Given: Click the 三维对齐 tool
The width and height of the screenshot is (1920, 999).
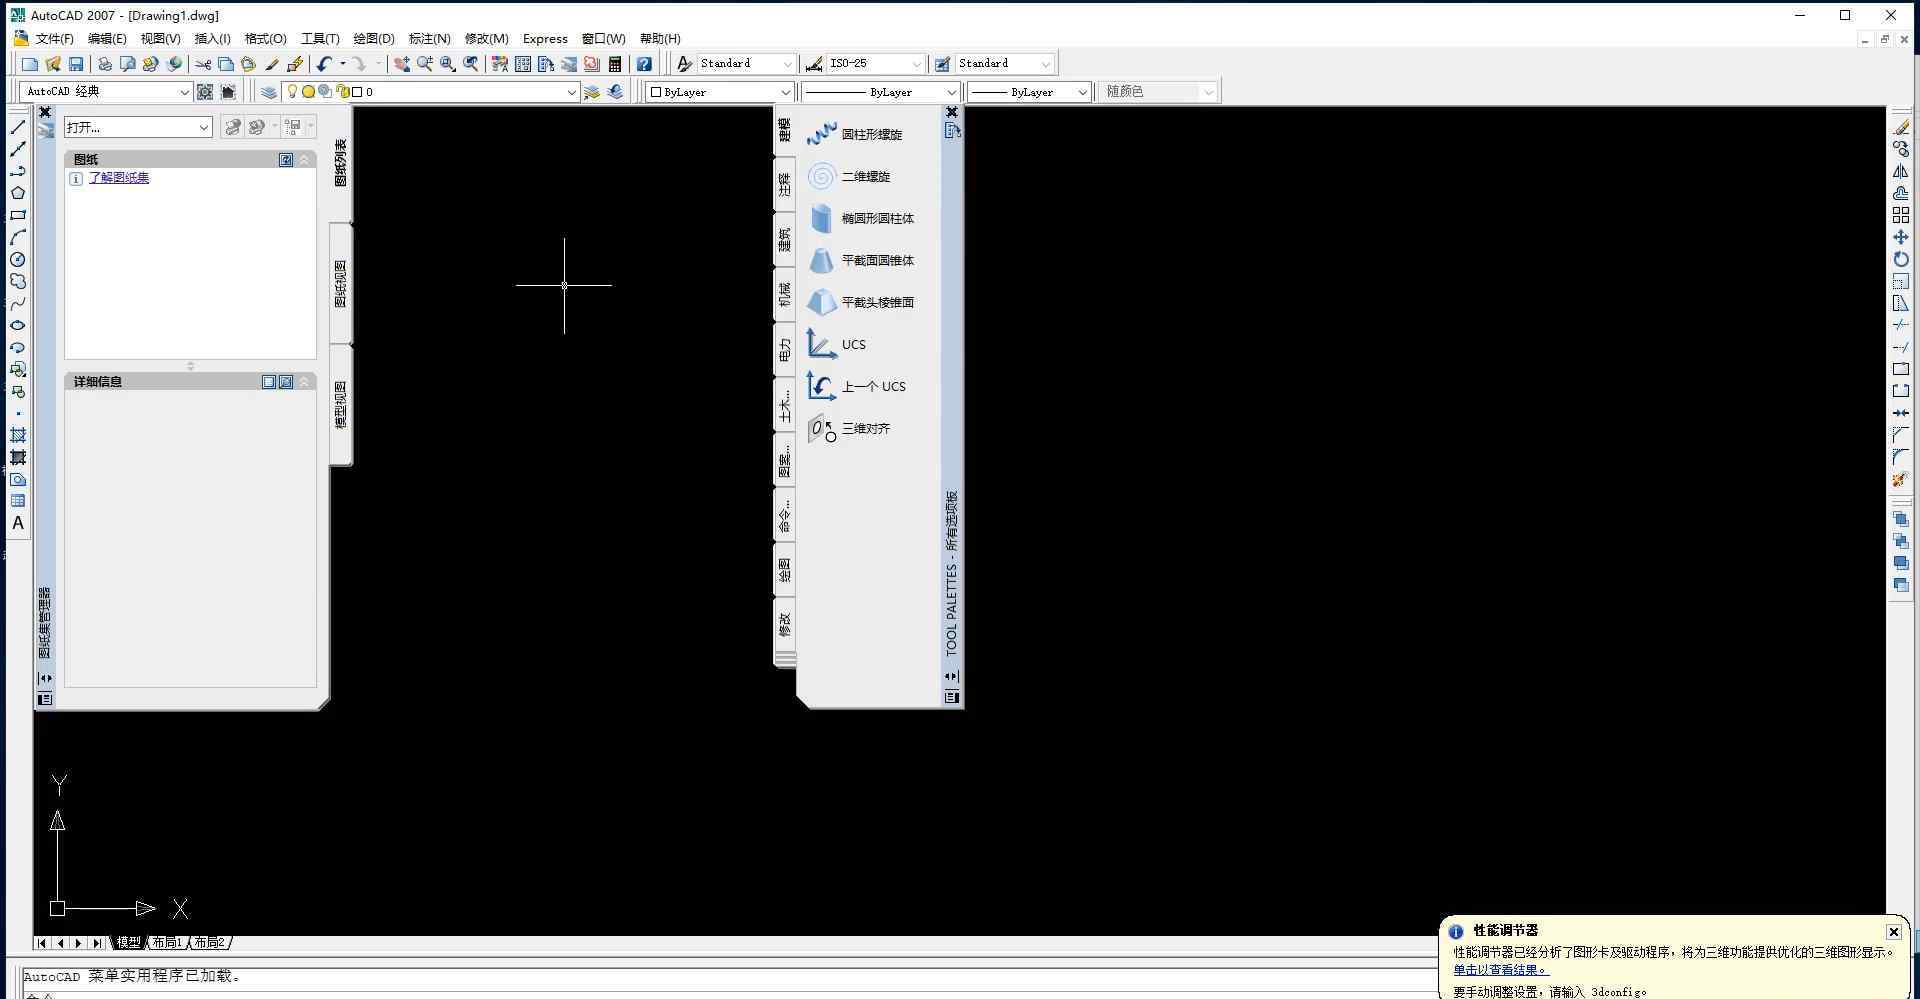Looking at the screenshot, I should [x=850, y=428].
